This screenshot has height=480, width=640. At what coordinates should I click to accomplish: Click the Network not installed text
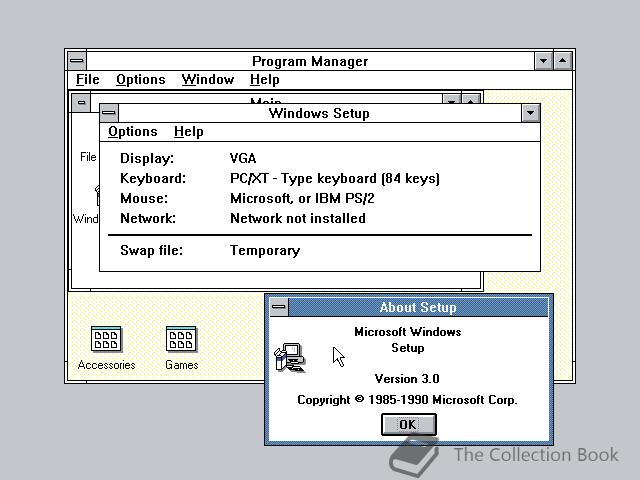point(298,218)
